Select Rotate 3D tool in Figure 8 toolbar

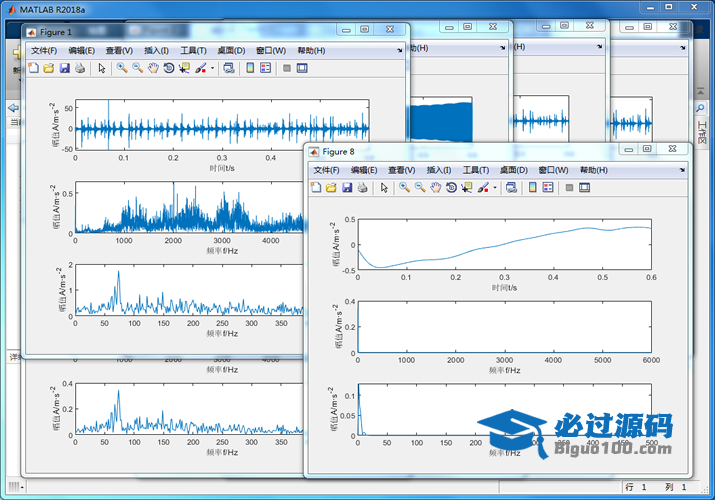point(451,188)
